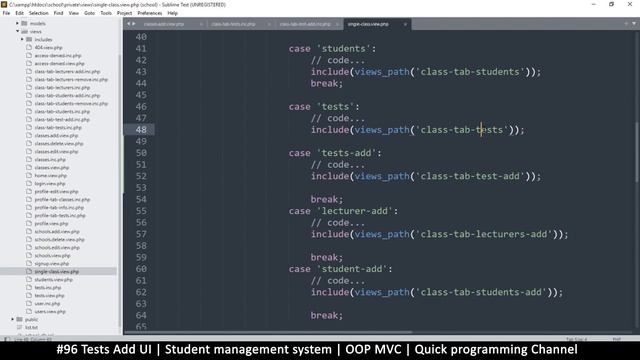Open schools.delete.view.php in the sidebar
The image size is (640, 360).
pos(59,239)
